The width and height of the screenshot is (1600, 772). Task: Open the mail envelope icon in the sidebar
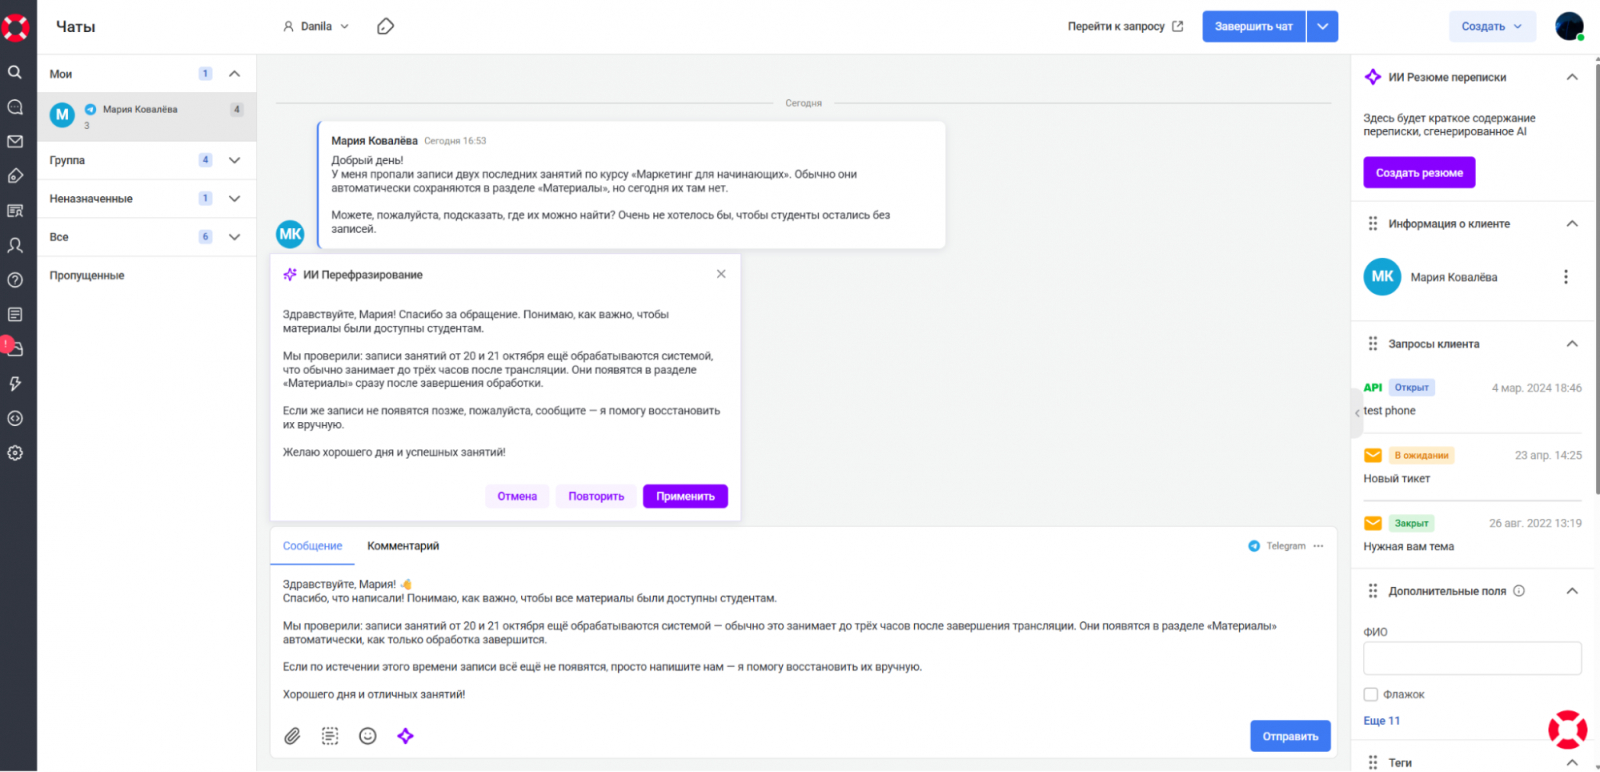click(15, 142)
